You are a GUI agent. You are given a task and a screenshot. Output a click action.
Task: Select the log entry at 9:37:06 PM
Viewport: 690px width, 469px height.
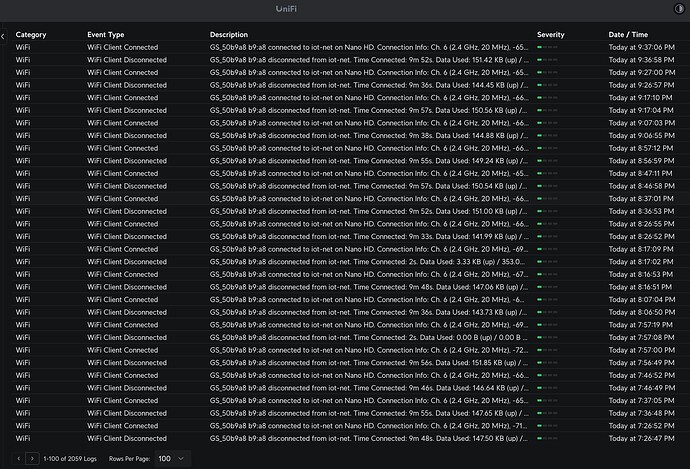pos(350,47)
